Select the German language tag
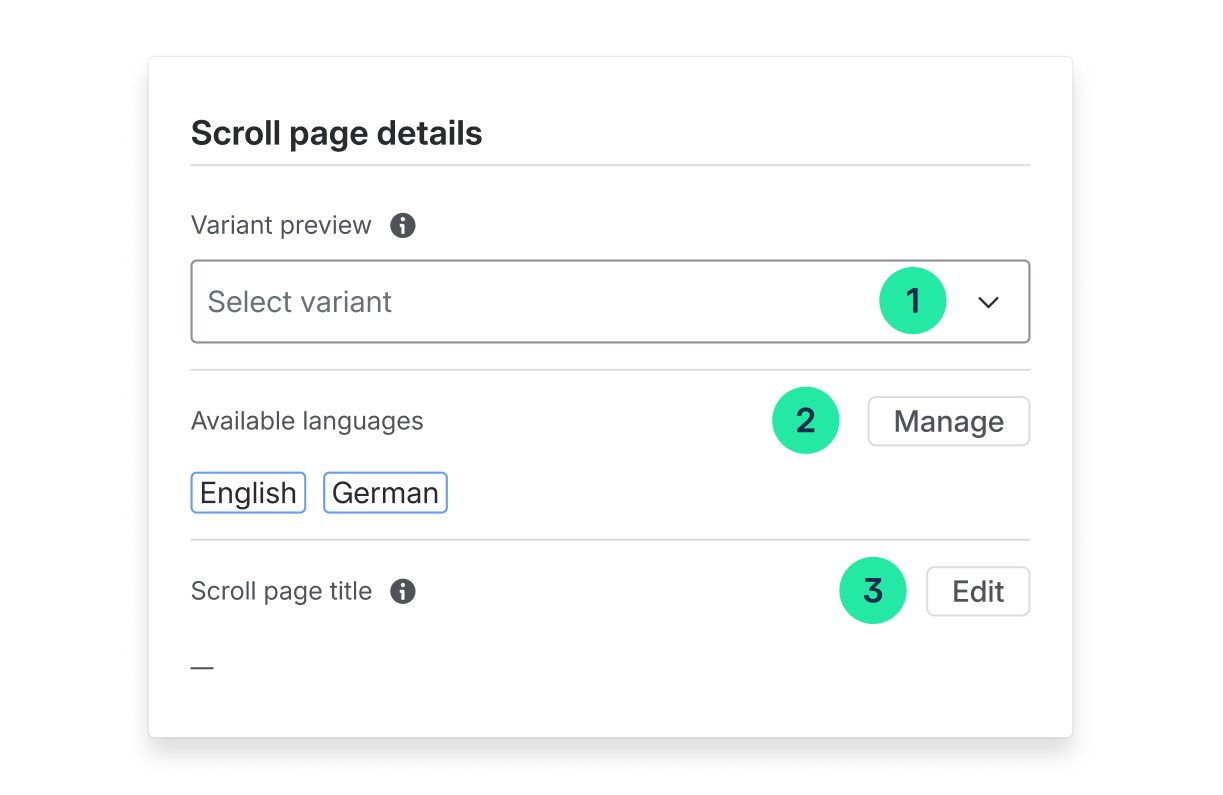The width and height of the screenshot is (1223, 795). (385, 493)
